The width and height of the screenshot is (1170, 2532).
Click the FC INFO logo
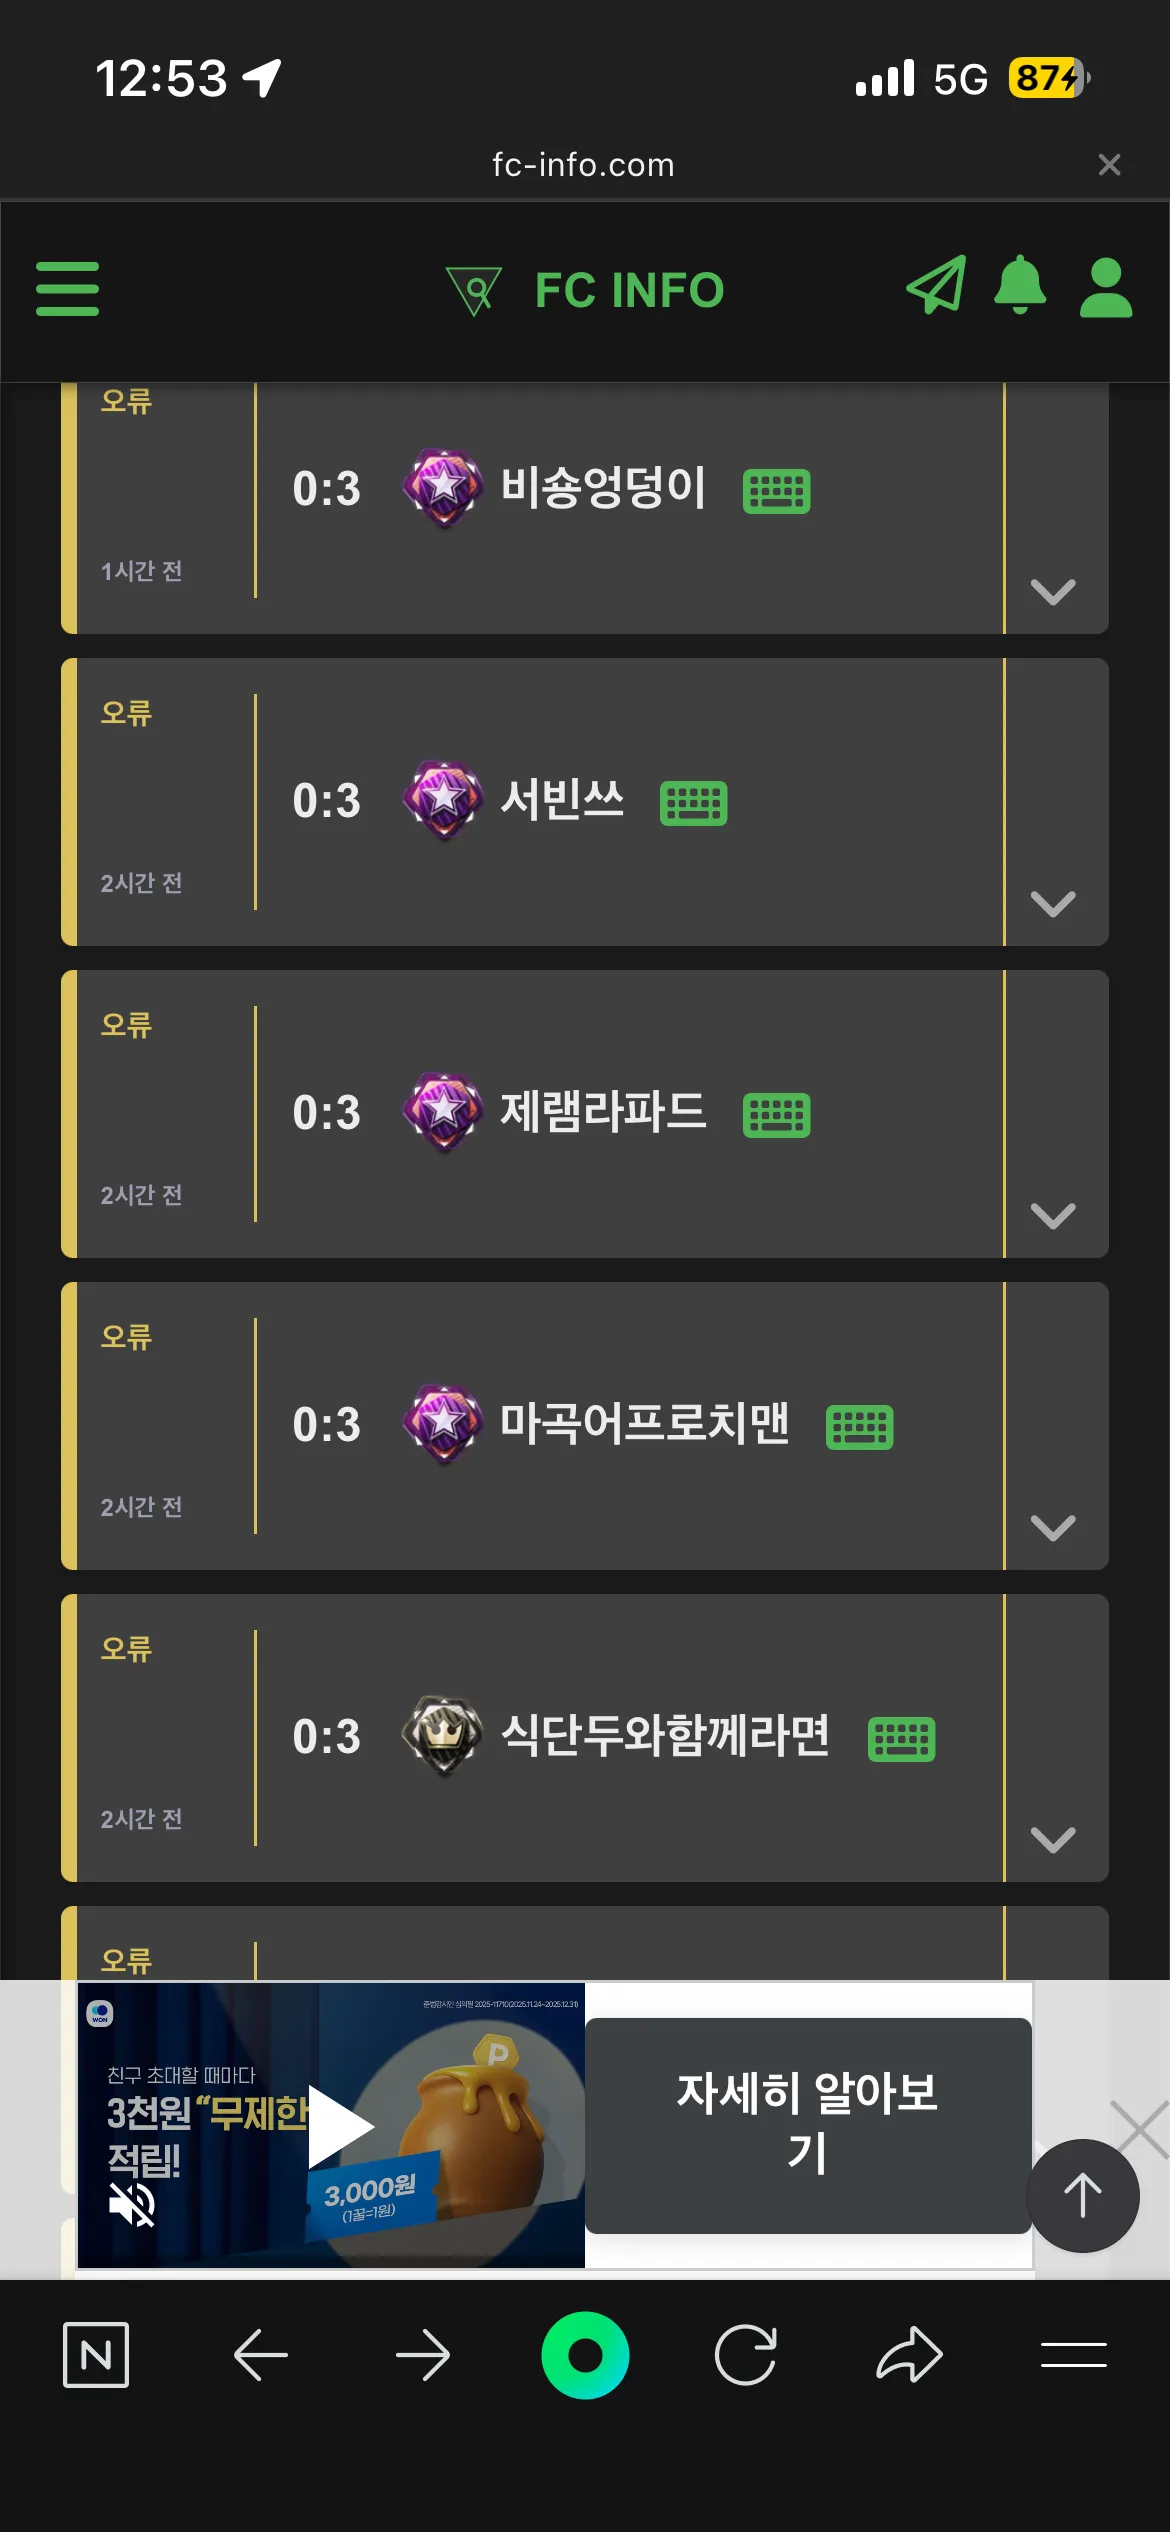point(585,290)
